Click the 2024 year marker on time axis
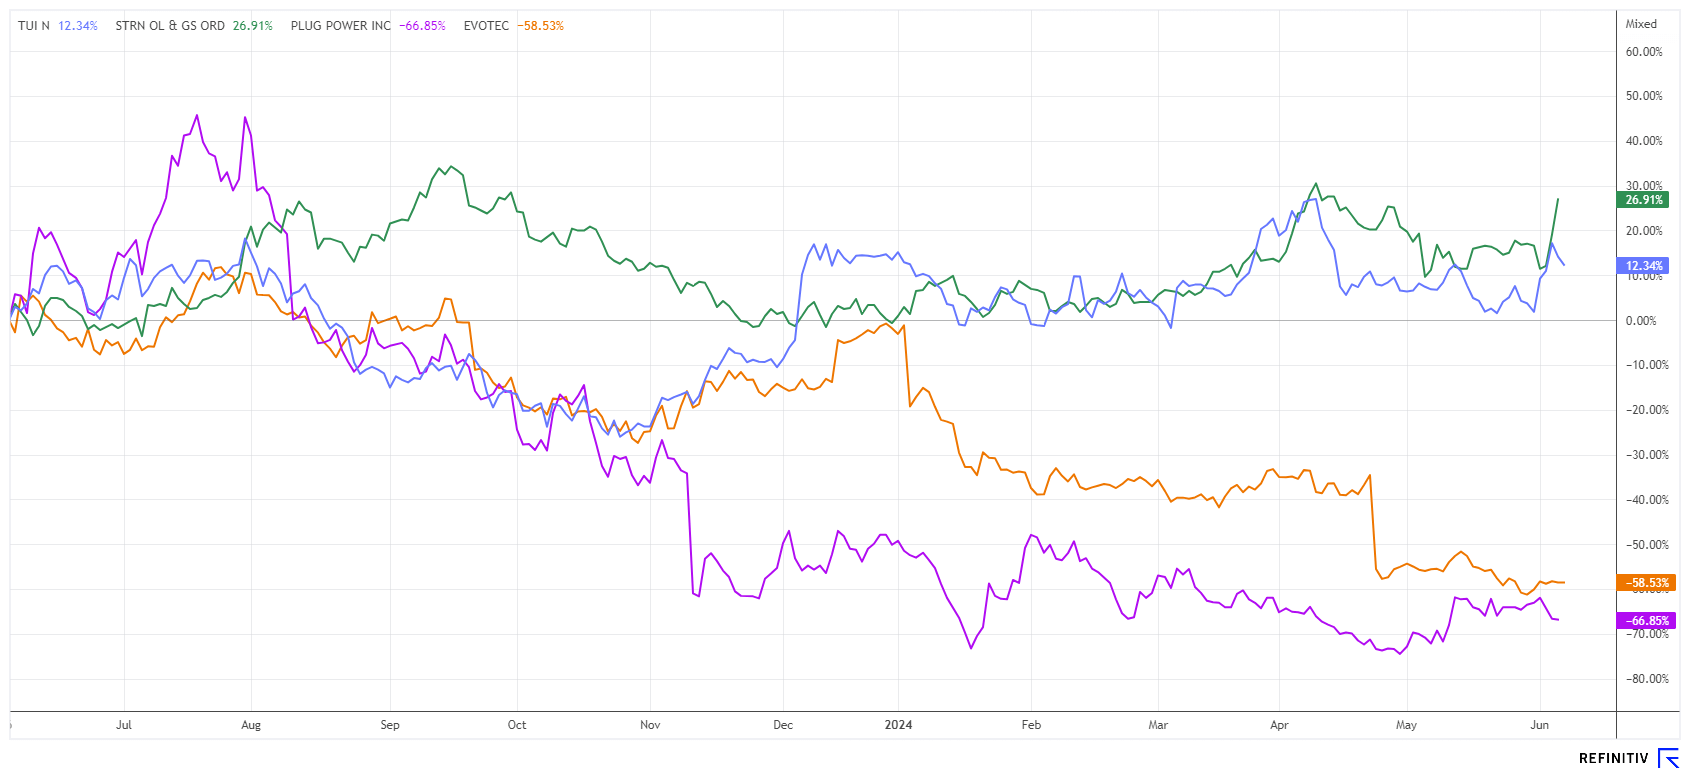The height and width of the screenshot is (768, 1690). pyautogui.click(x=898, y=725)
